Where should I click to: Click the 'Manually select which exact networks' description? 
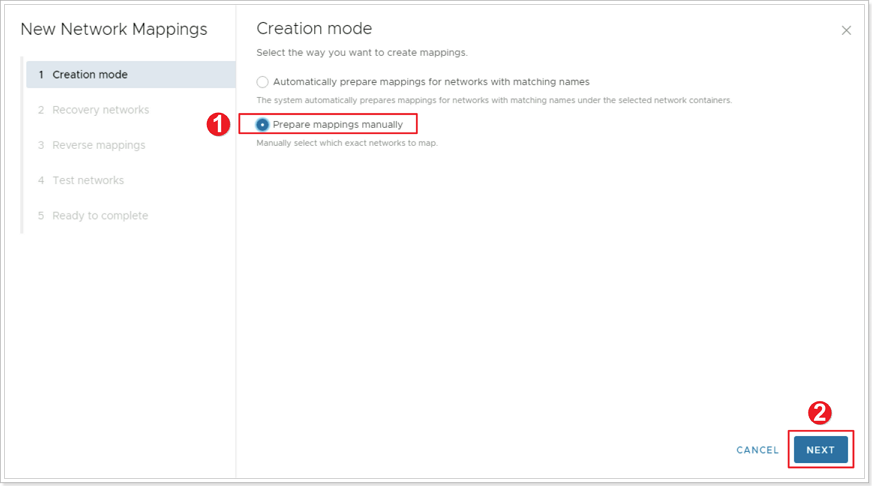(x=347, y=143)
